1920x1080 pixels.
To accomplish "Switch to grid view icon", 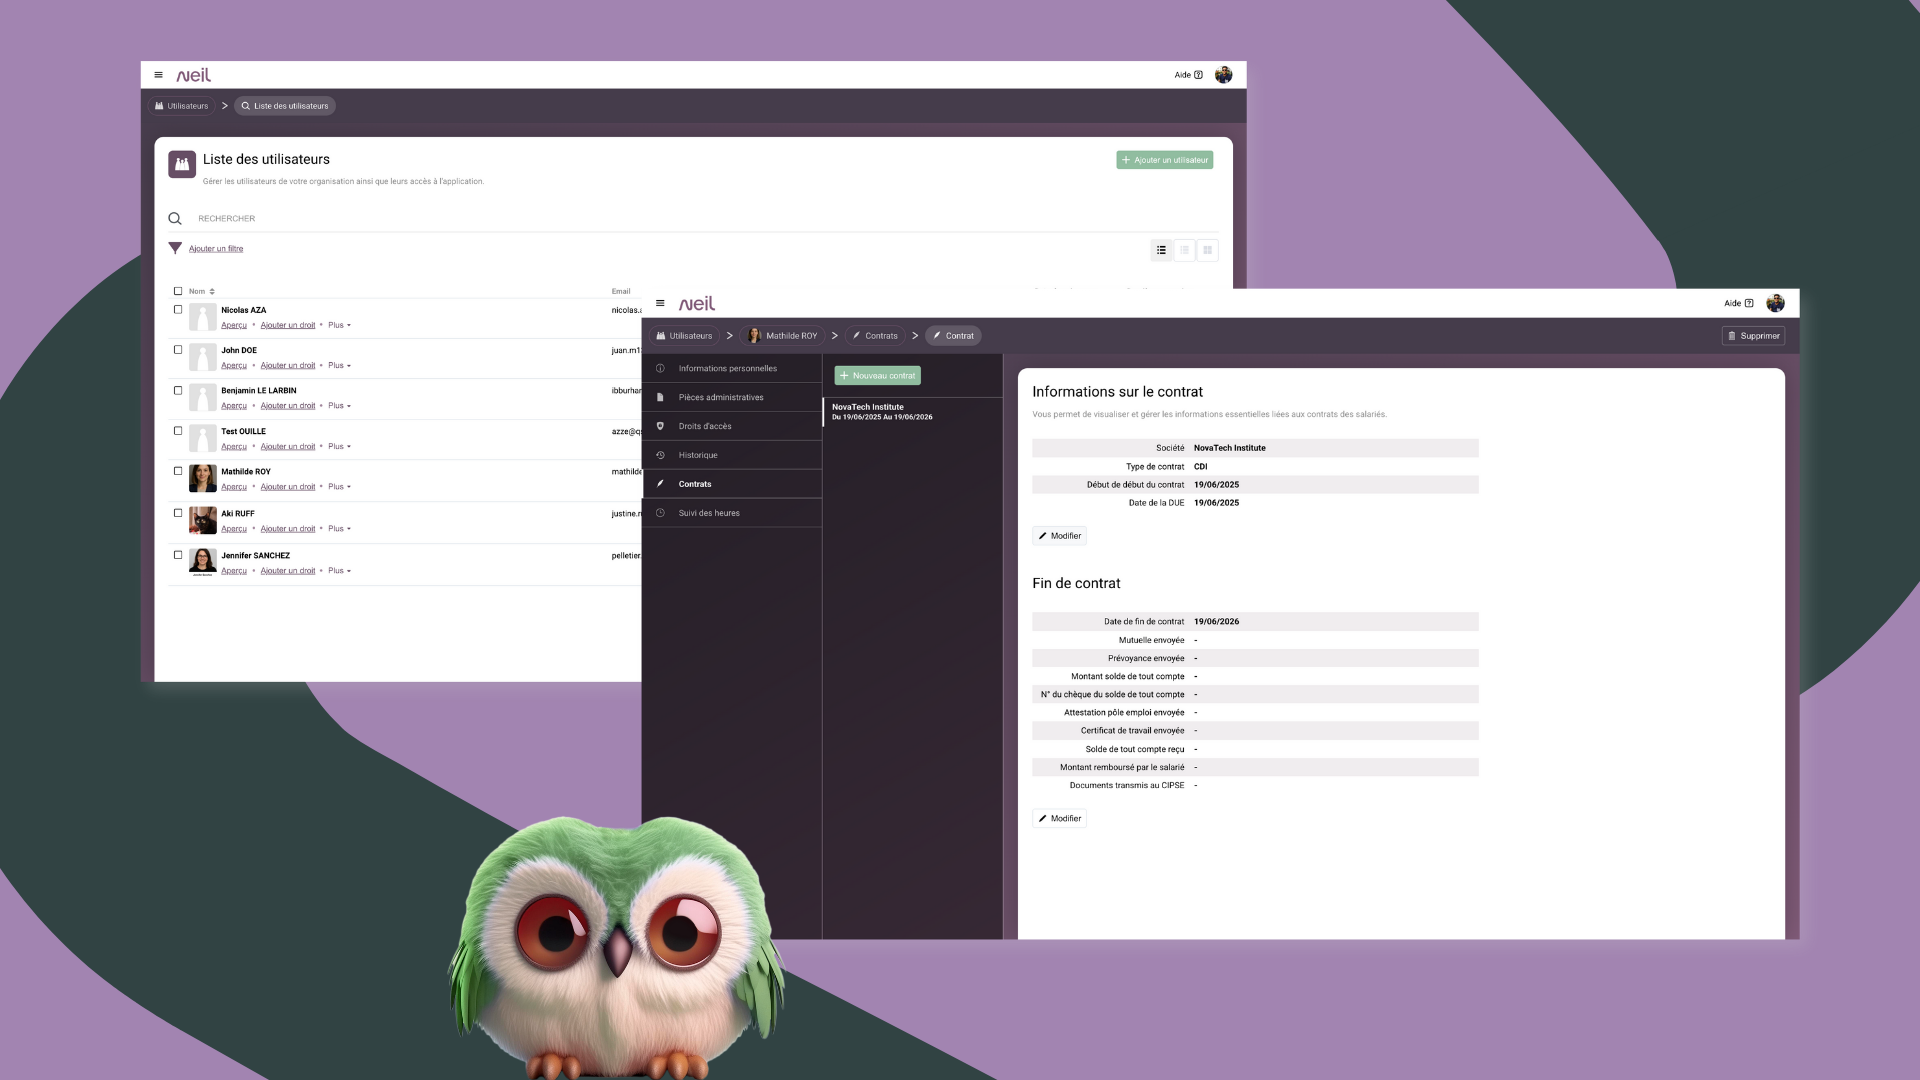I will coord(1207,250).
